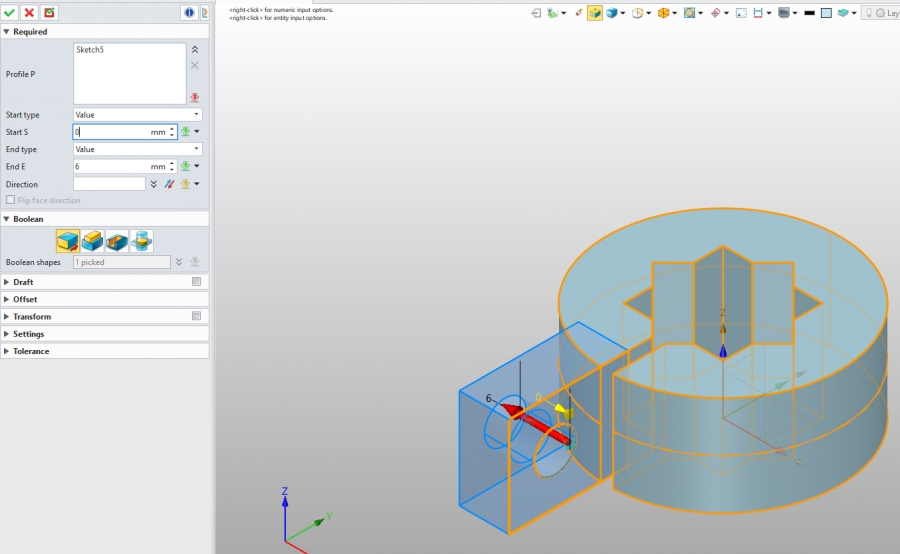Screen dimensions: 900x554
Task: Enable the Draft section checkbox
Action: 196,281
